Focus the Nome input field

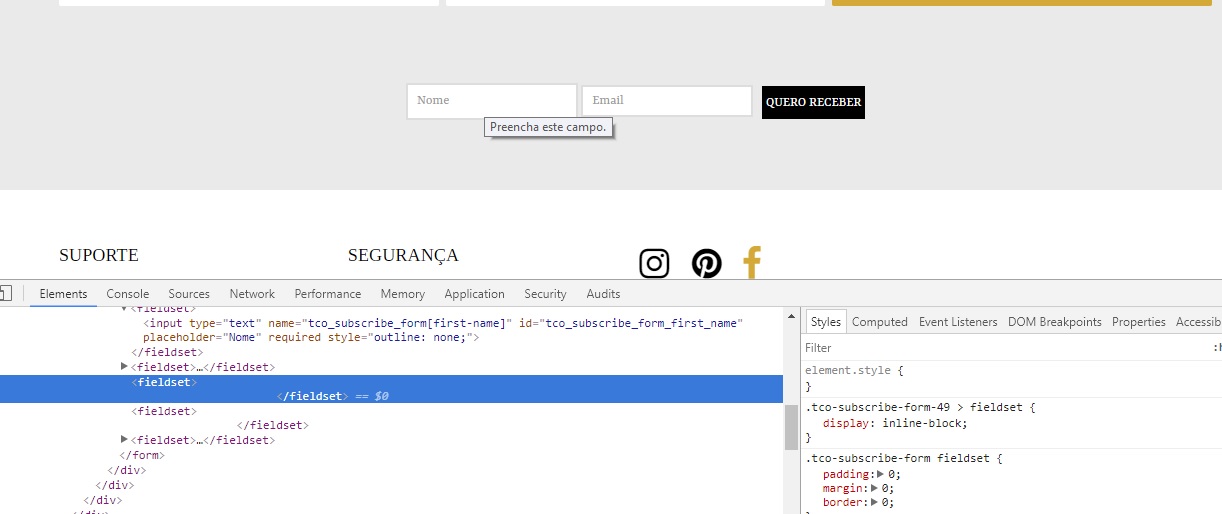(x=492, y=101)
